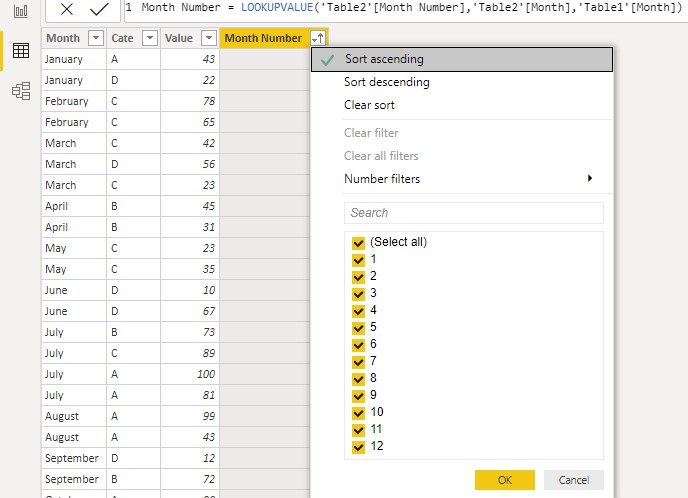
Task: Click the Value cell showing 45
Action: coord(190,206)
